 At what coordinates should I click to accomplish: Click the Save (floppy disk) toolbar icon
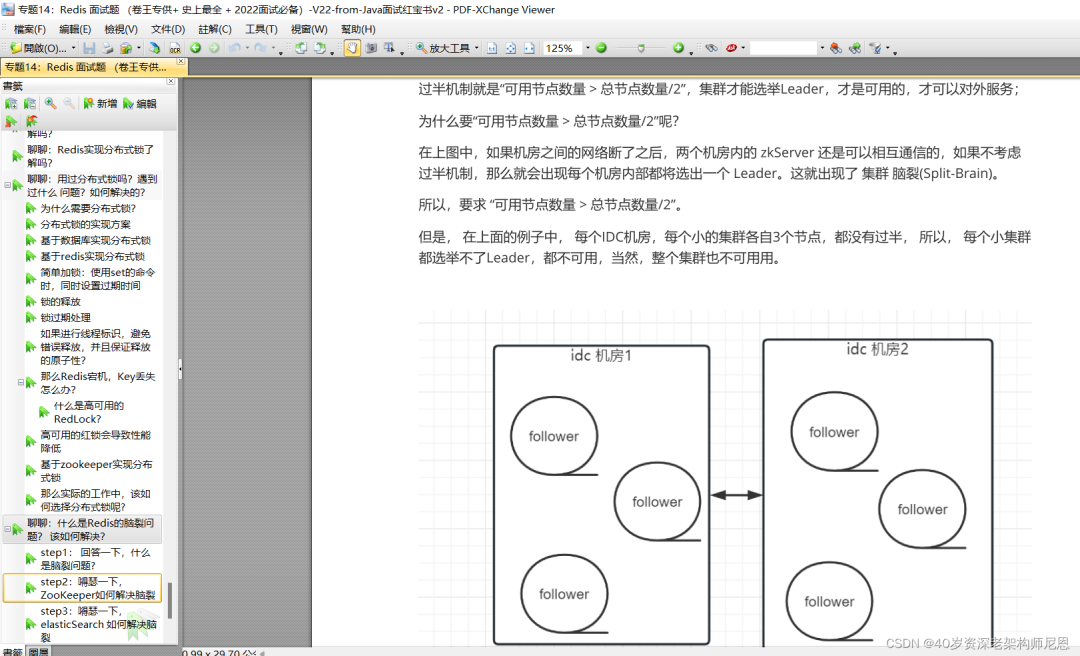[89, 48]
